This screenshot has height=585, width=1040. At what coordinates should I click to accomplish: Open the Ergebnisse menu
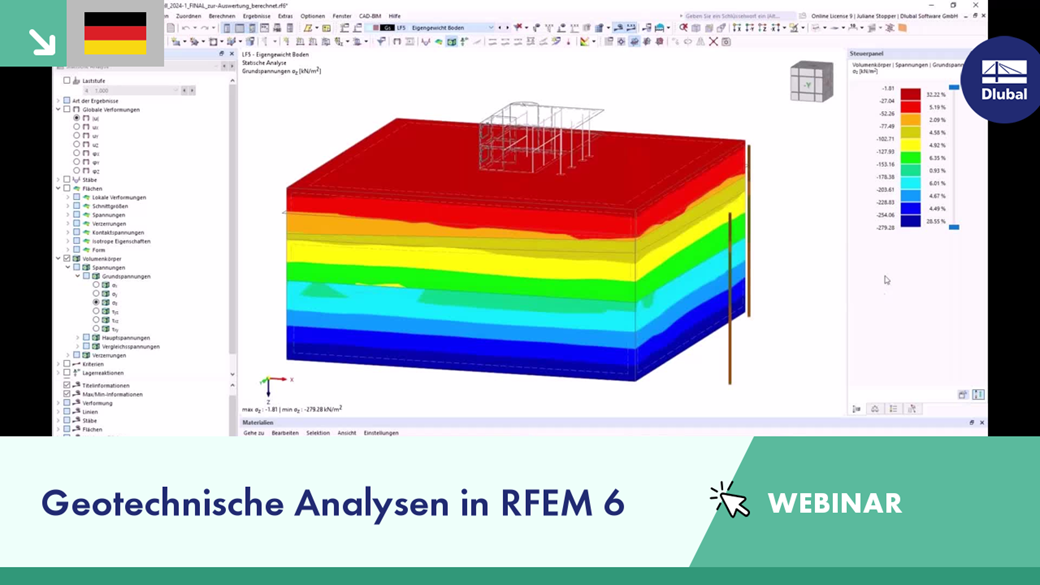[256, 16]
